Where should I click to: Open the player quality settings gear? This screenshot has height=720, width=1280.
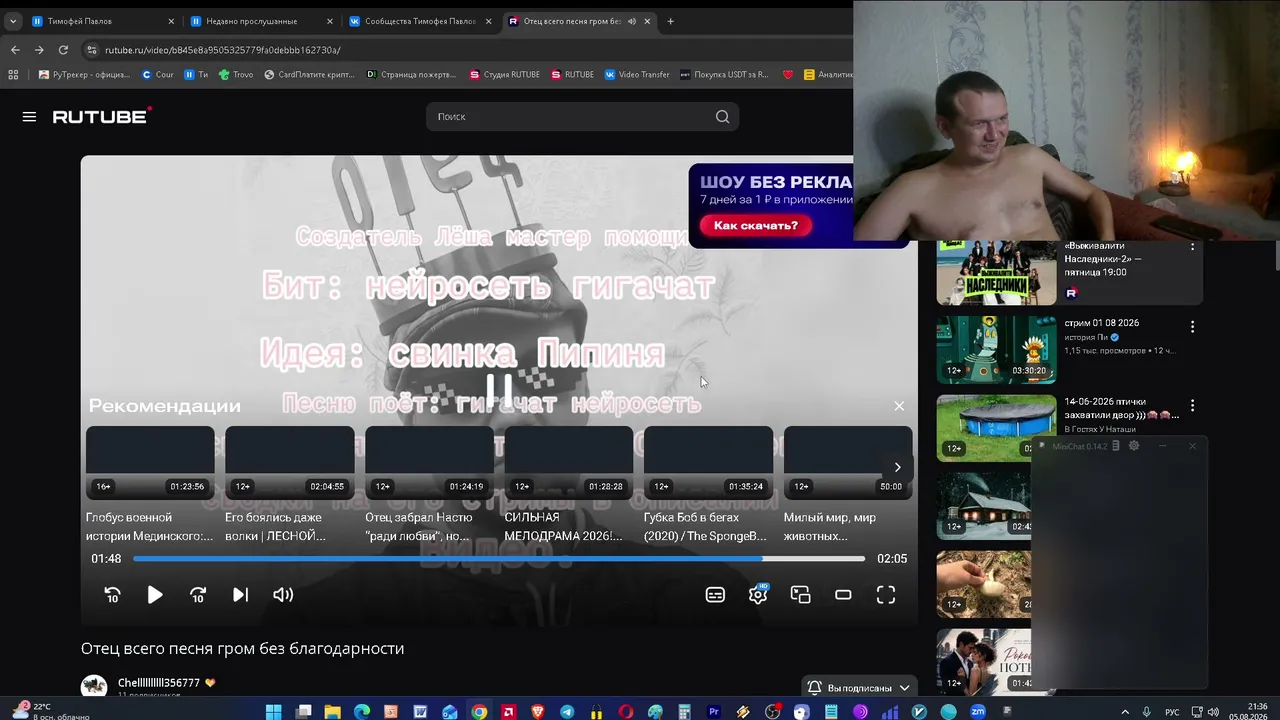(758, 595)
